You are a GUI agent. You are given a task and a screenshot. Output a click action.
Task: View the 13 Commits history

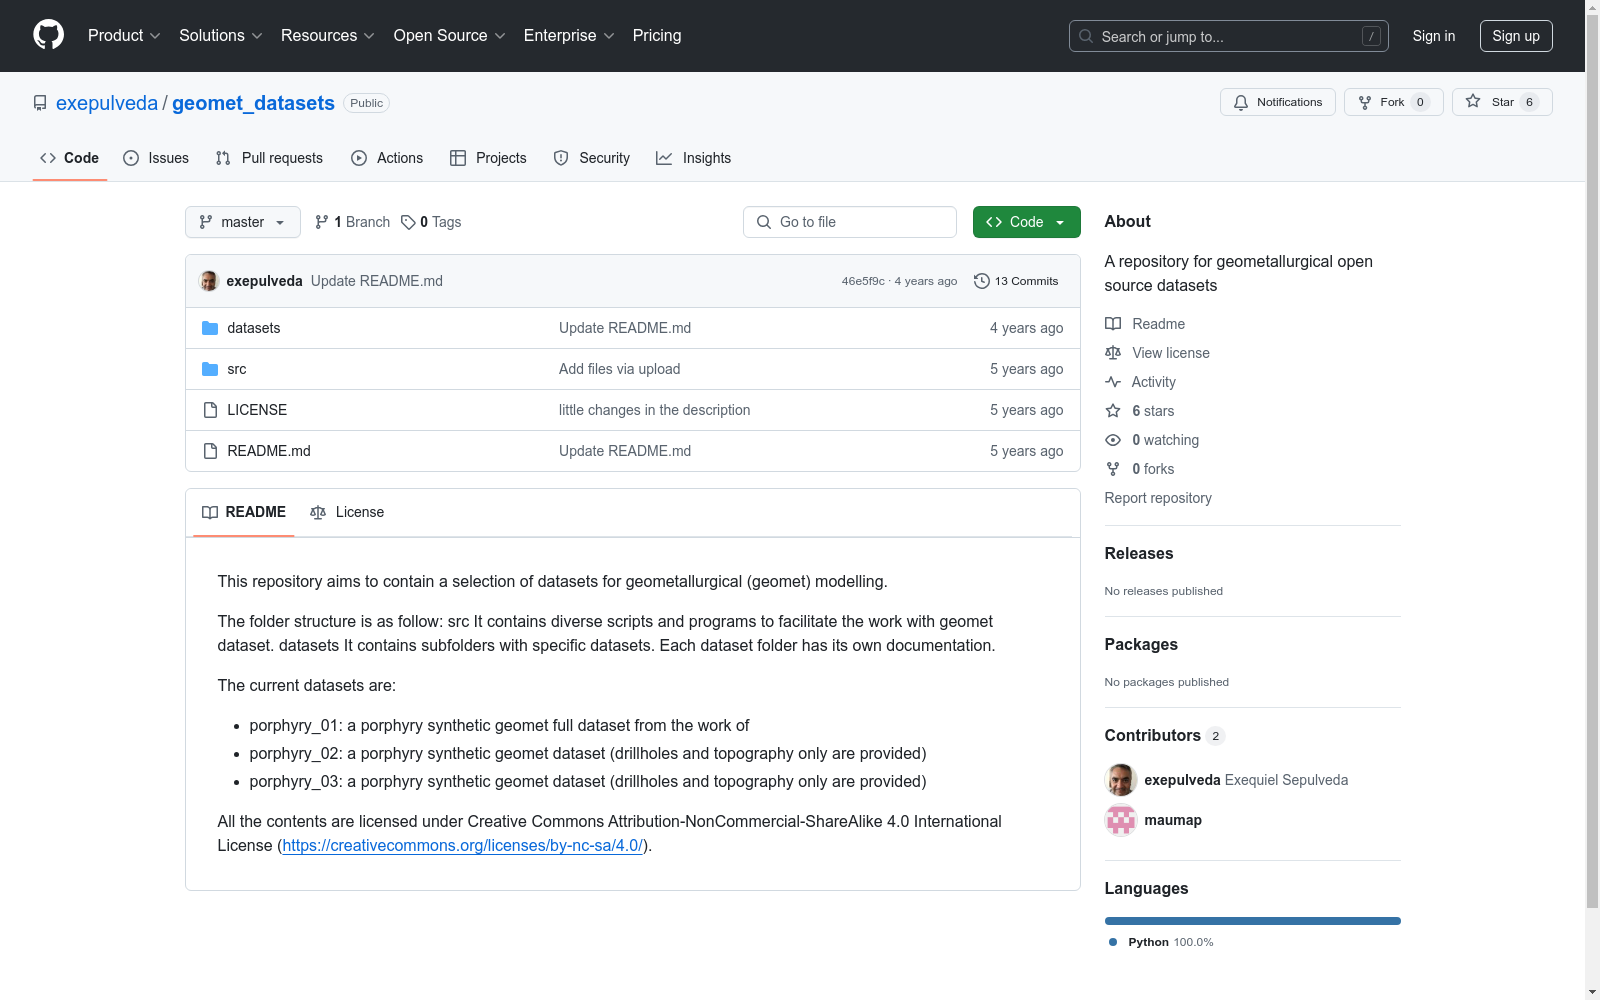1016,281
